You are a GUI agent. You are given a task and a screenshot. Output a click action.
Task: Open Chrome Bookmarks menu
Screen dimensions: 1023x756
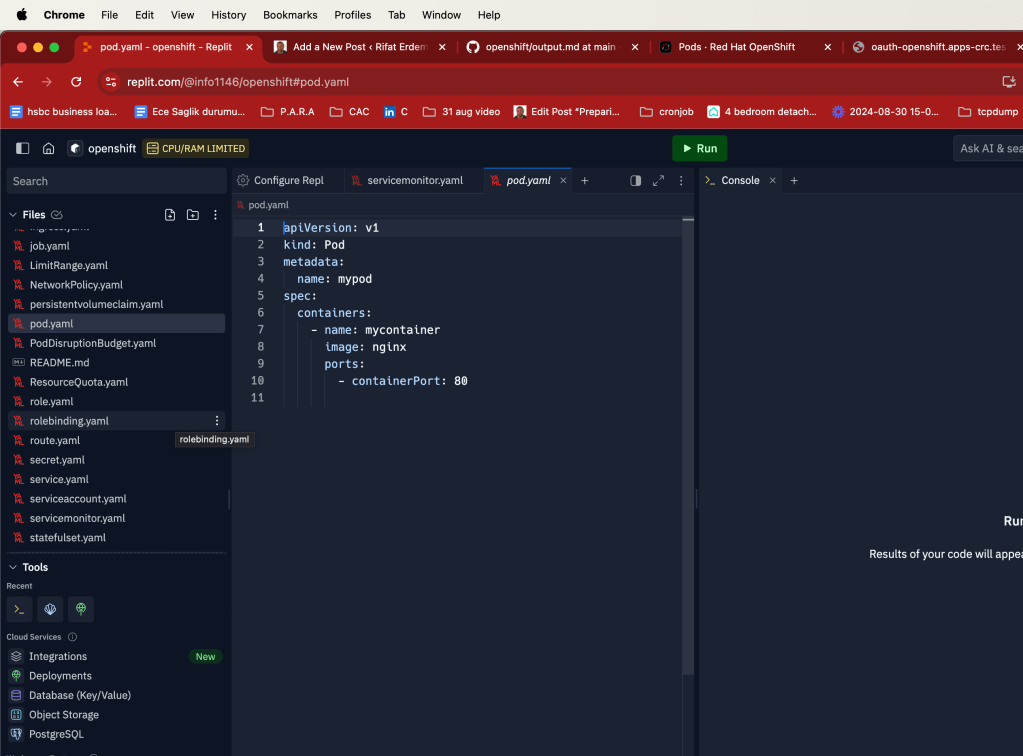(x=290, y=15)
